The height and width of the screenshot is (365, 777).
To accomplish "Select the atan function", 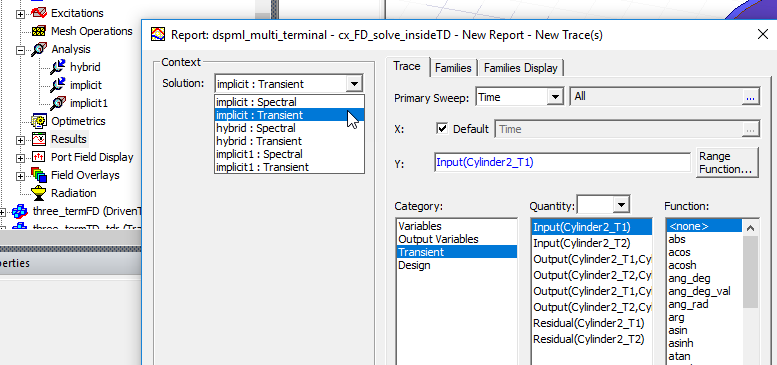I will [705, 356].
